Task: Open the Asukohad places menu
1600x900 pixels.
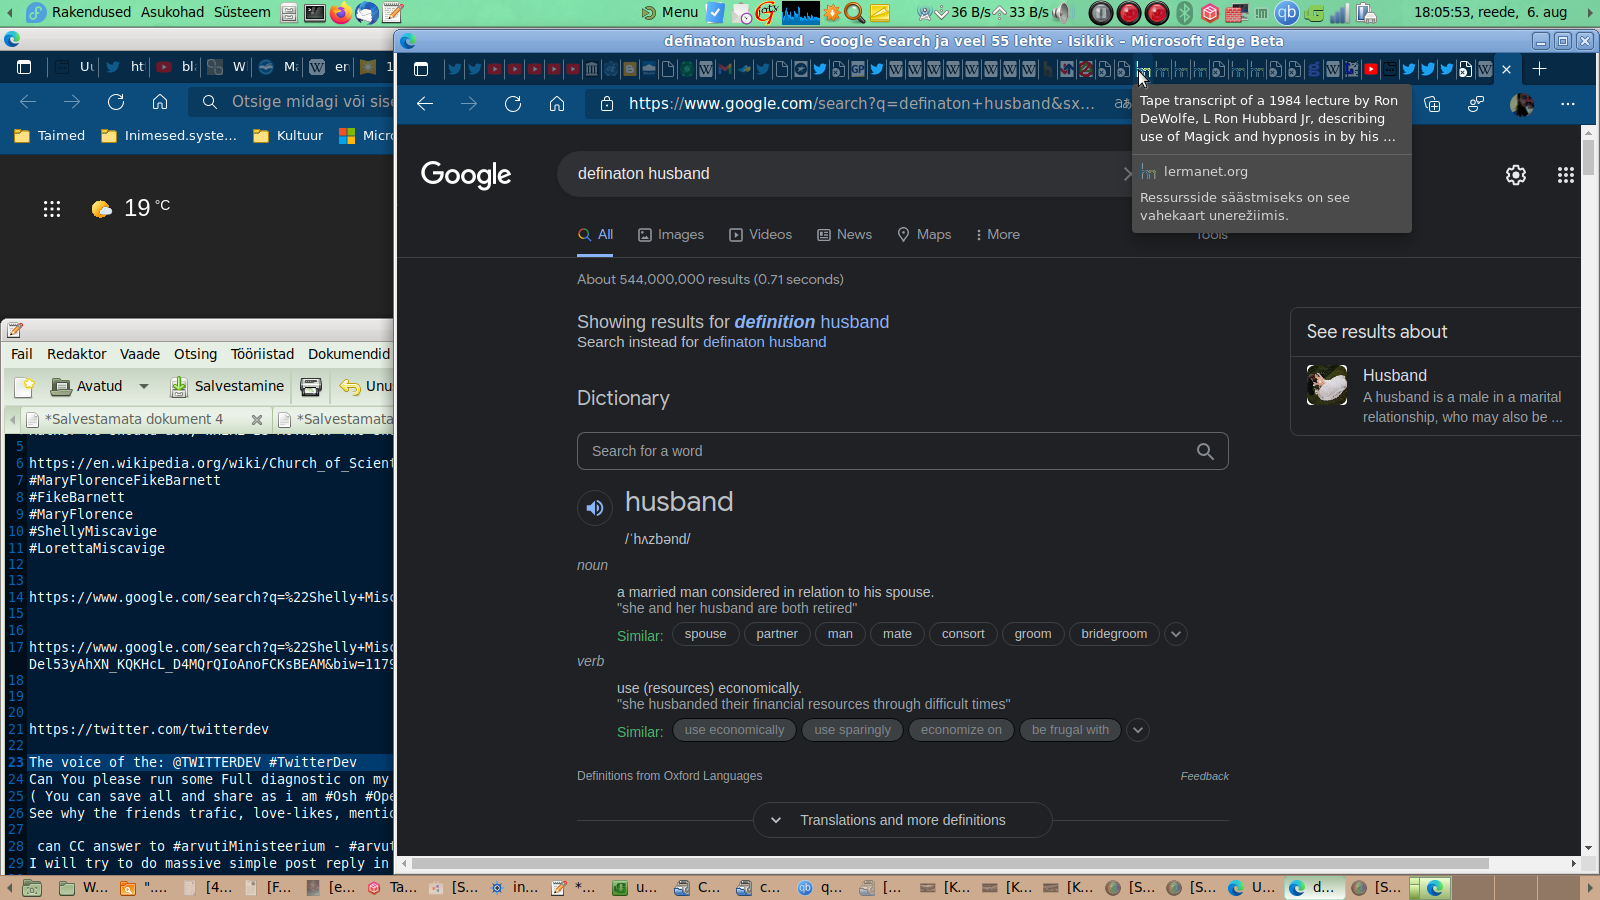Action: (172, 12)
